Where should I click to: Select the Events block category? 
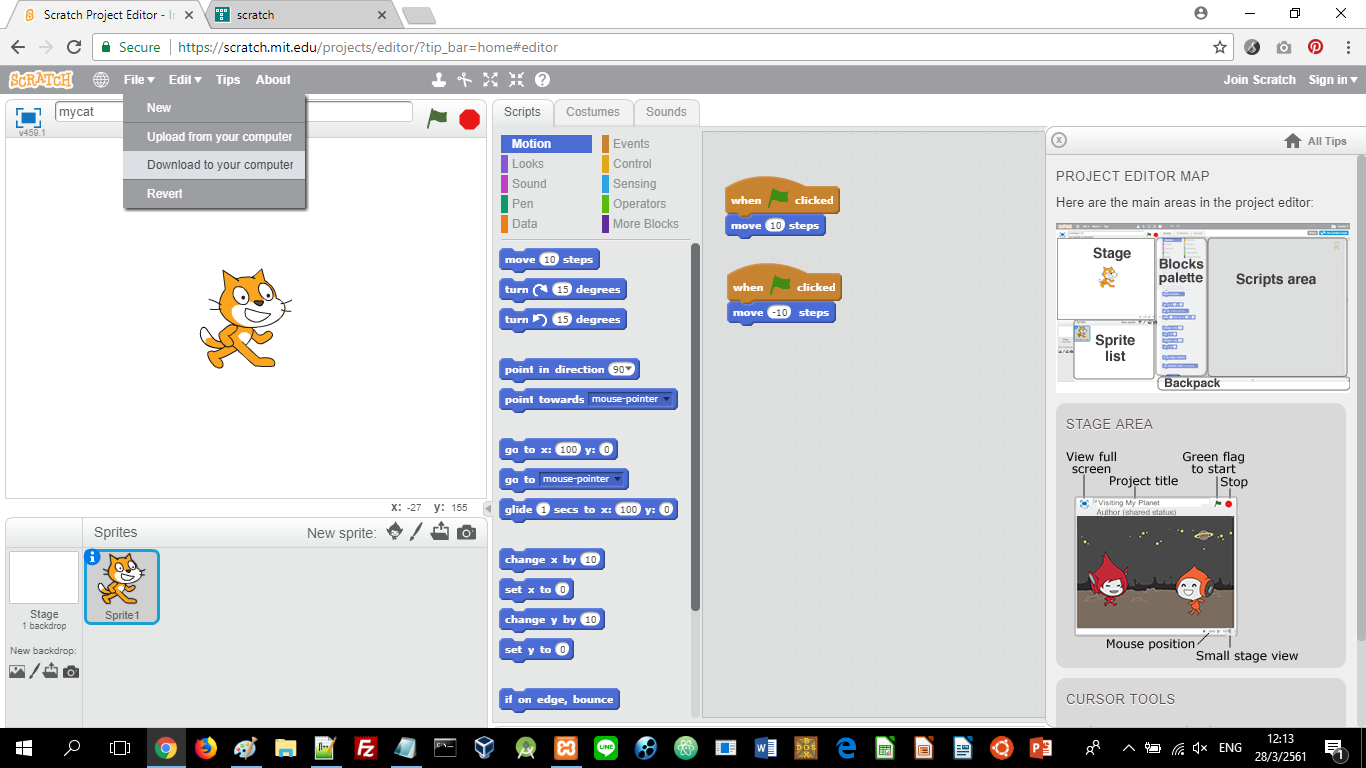tap(646, 144)
